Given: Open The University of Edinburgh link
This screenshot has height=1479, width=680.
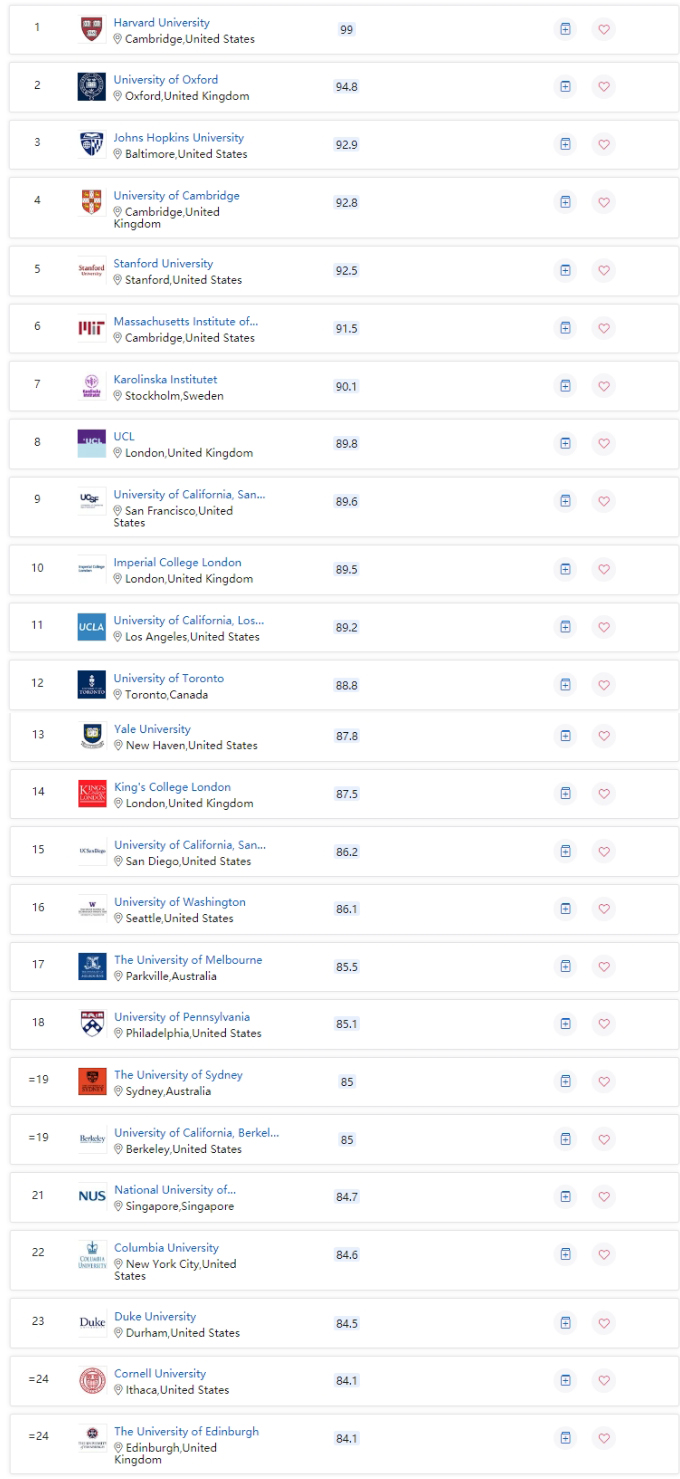Looking at the screenshot, I should click(x=186, y=1432).
